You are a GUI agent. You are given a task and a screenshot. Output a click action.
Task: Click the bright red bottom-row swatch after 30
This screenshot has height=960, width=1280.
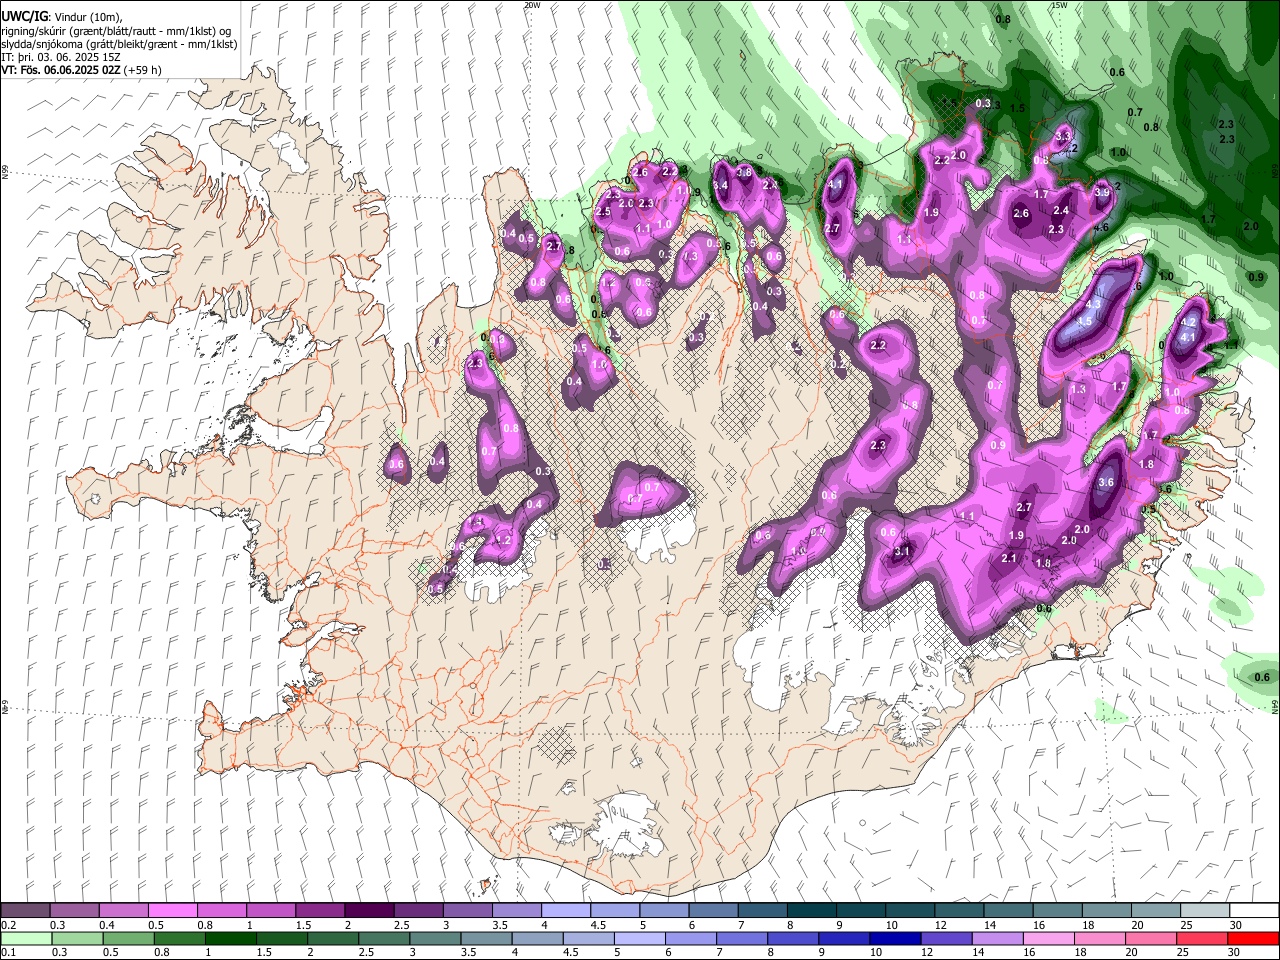pyautogui.click(x=1253, y=938)
